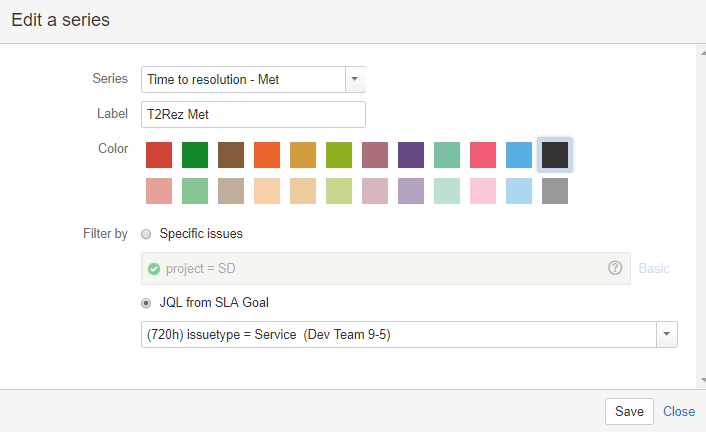This screenshot has width=706, height=432.
Task: Select the sky blue color swatch
Action: tap(519, 155)
